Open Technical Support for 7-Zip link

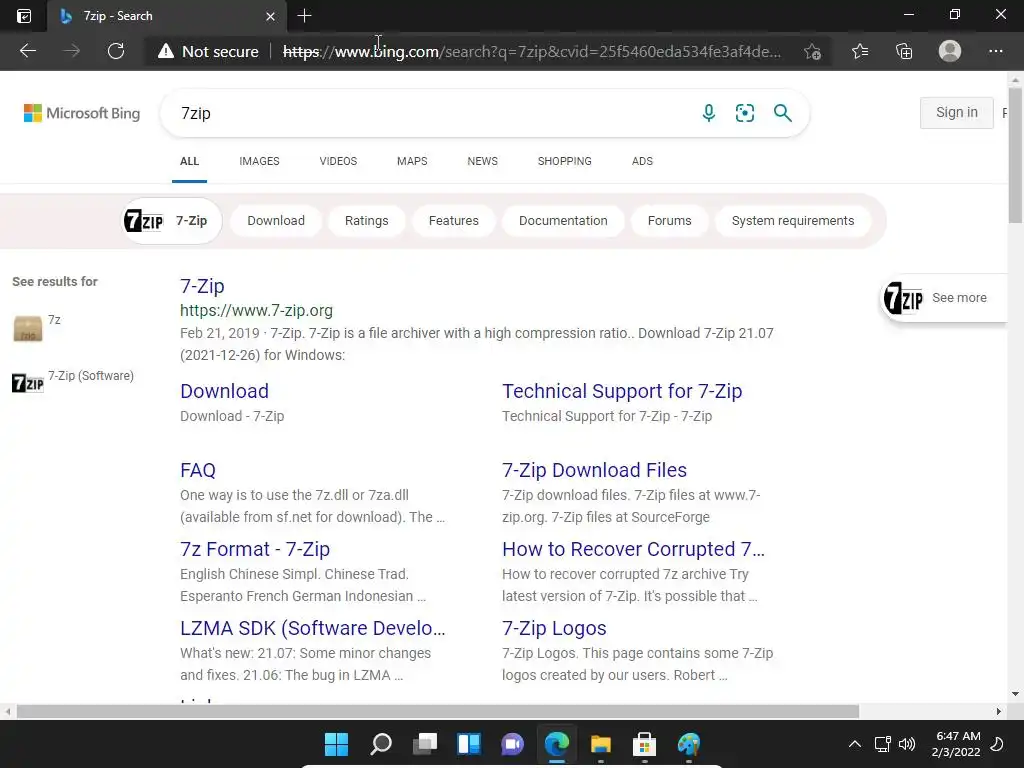tap(622, 391)
